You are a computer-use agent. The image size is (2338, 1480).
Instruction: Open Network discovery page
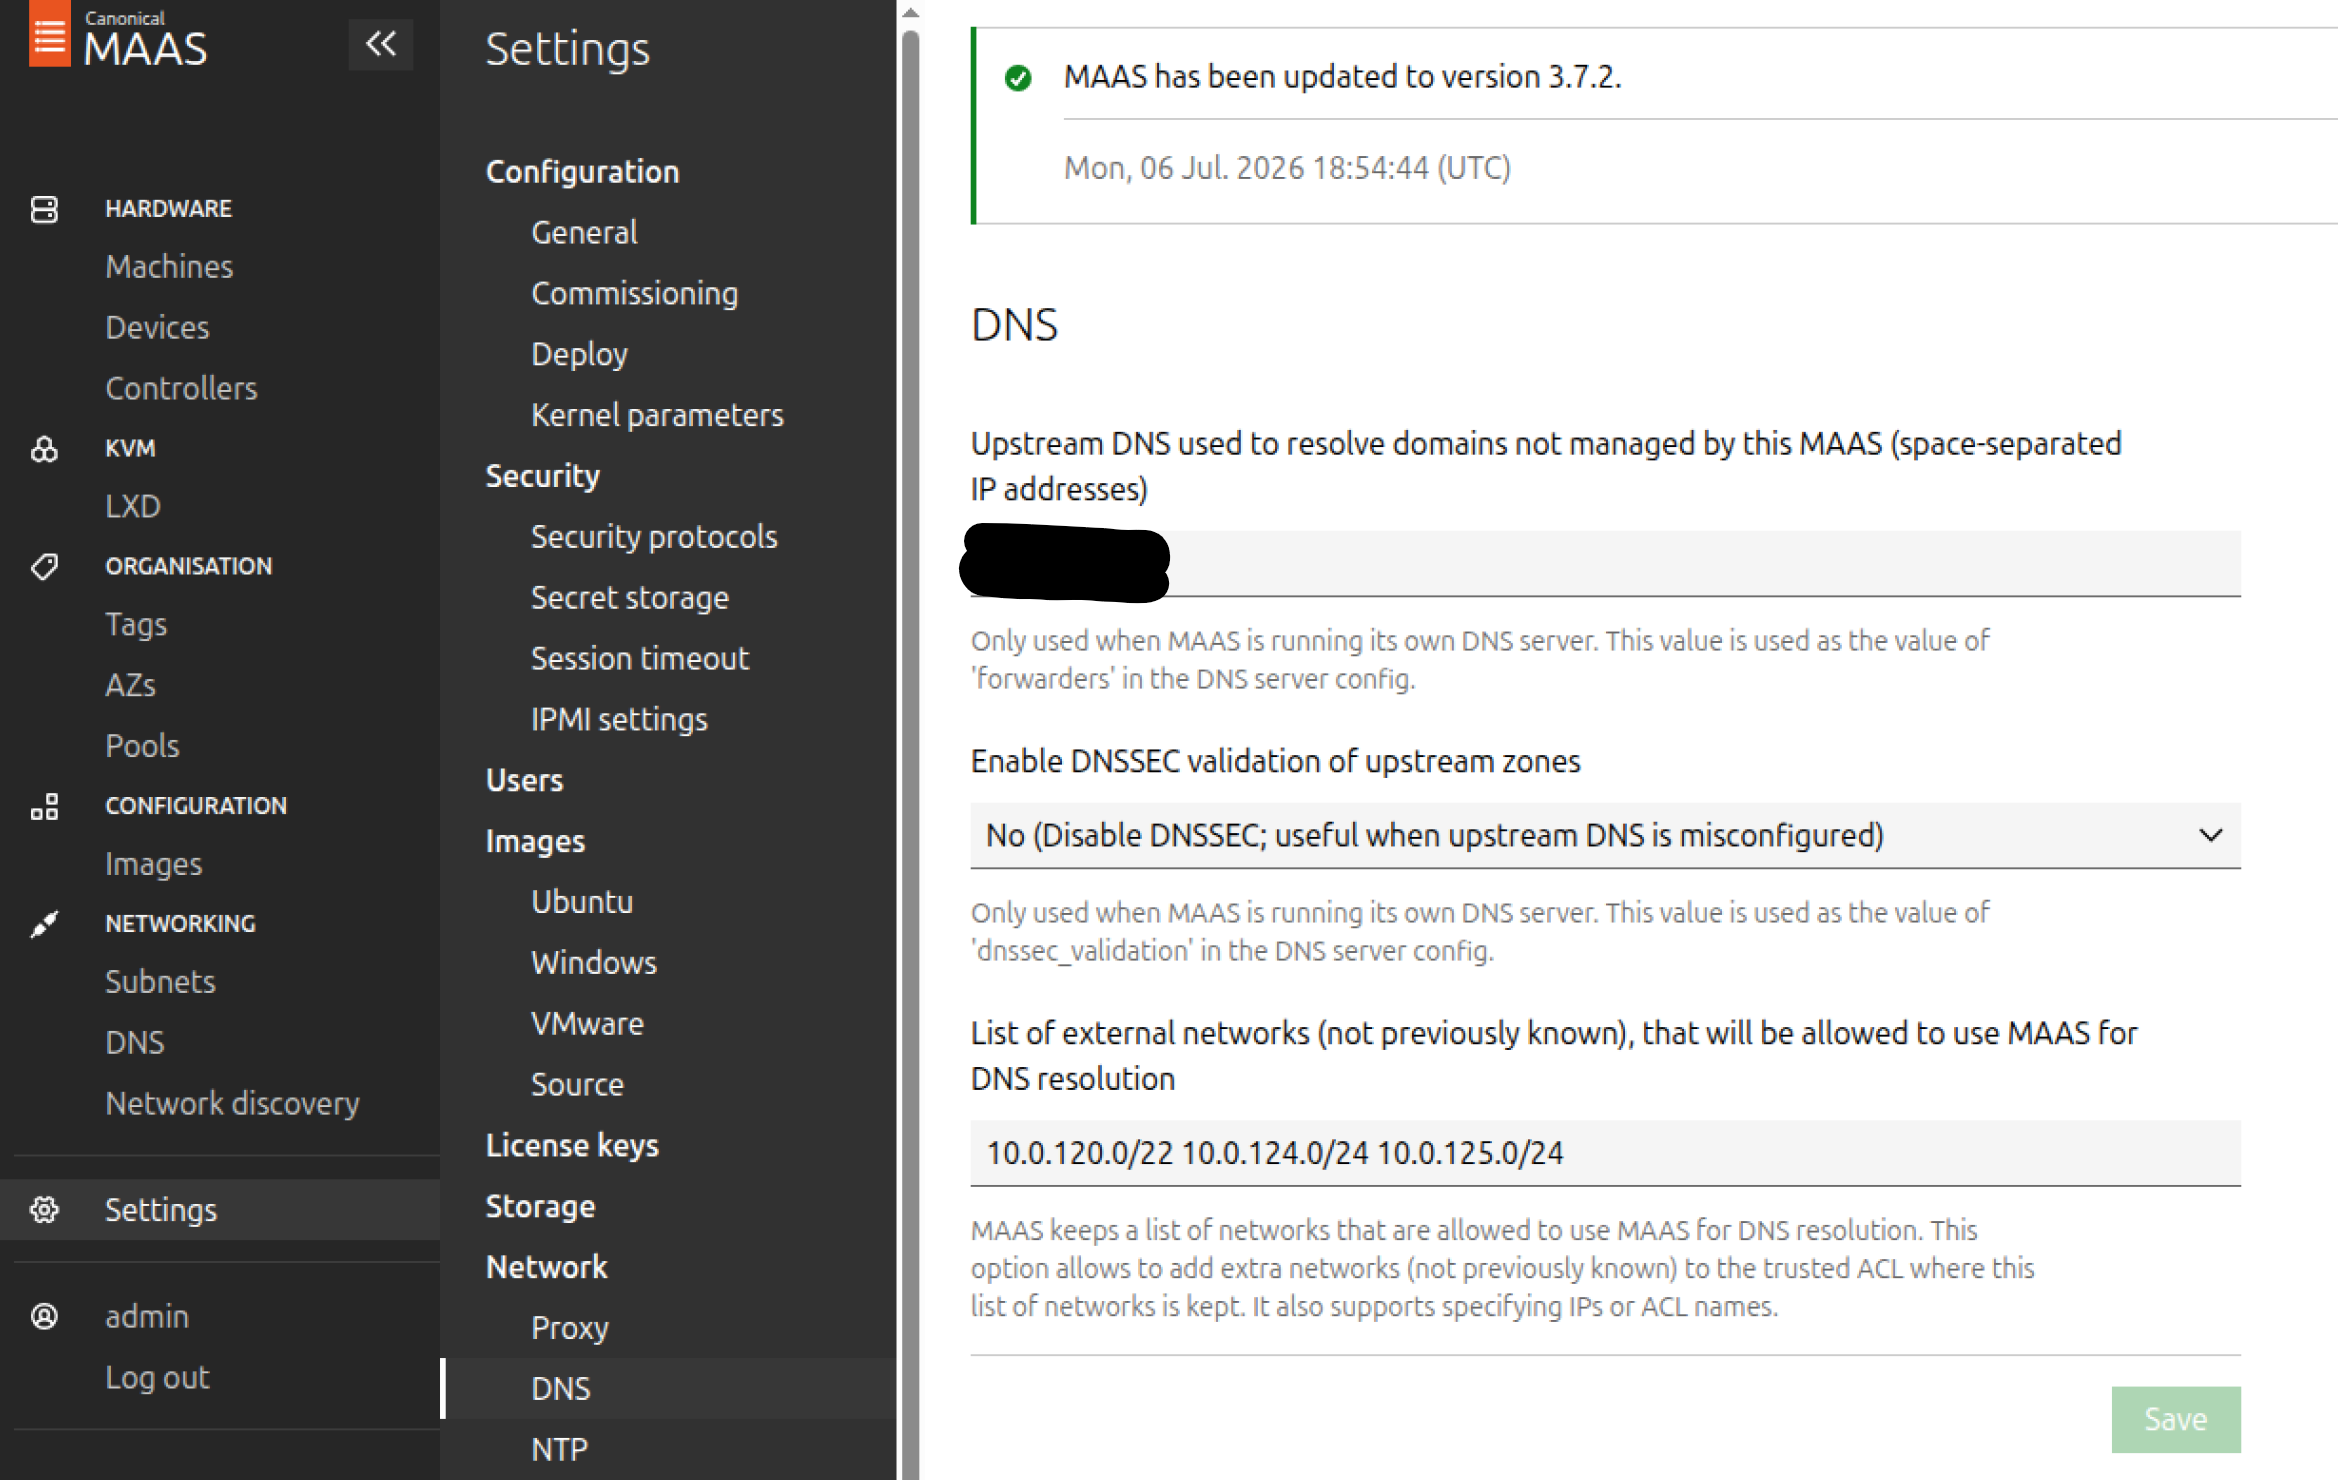pyautogui.click(x=232, y=1104)
